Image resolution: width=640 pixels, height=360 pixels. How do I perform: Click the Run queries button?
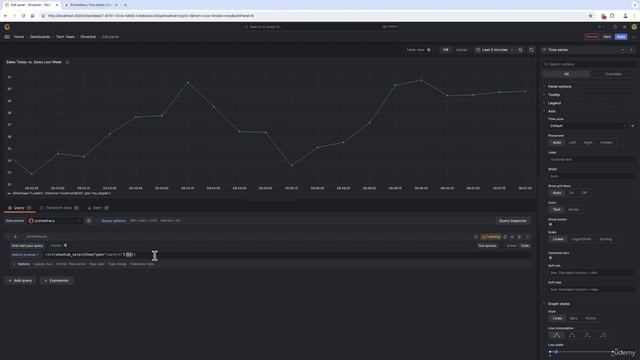(487, 246)
